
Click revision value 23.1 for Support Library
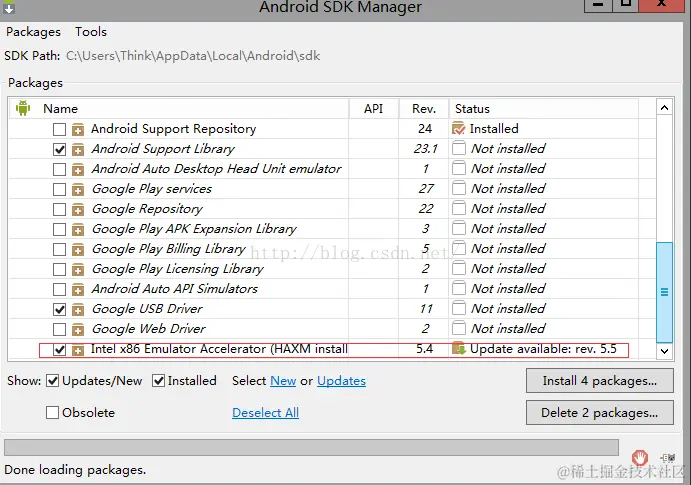tap(425, 149)
